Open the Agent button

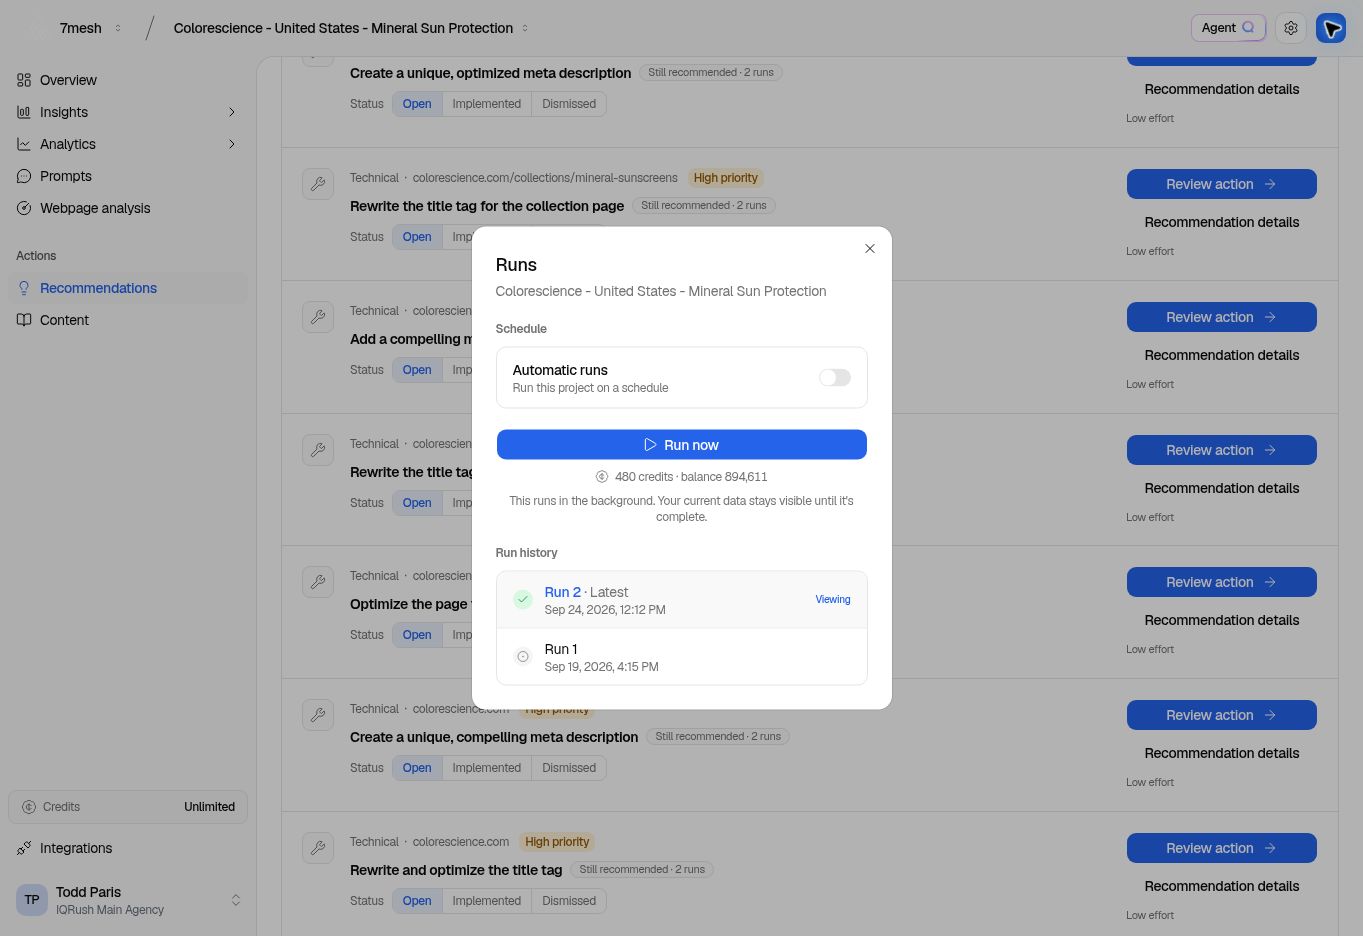pos(1228,28)
